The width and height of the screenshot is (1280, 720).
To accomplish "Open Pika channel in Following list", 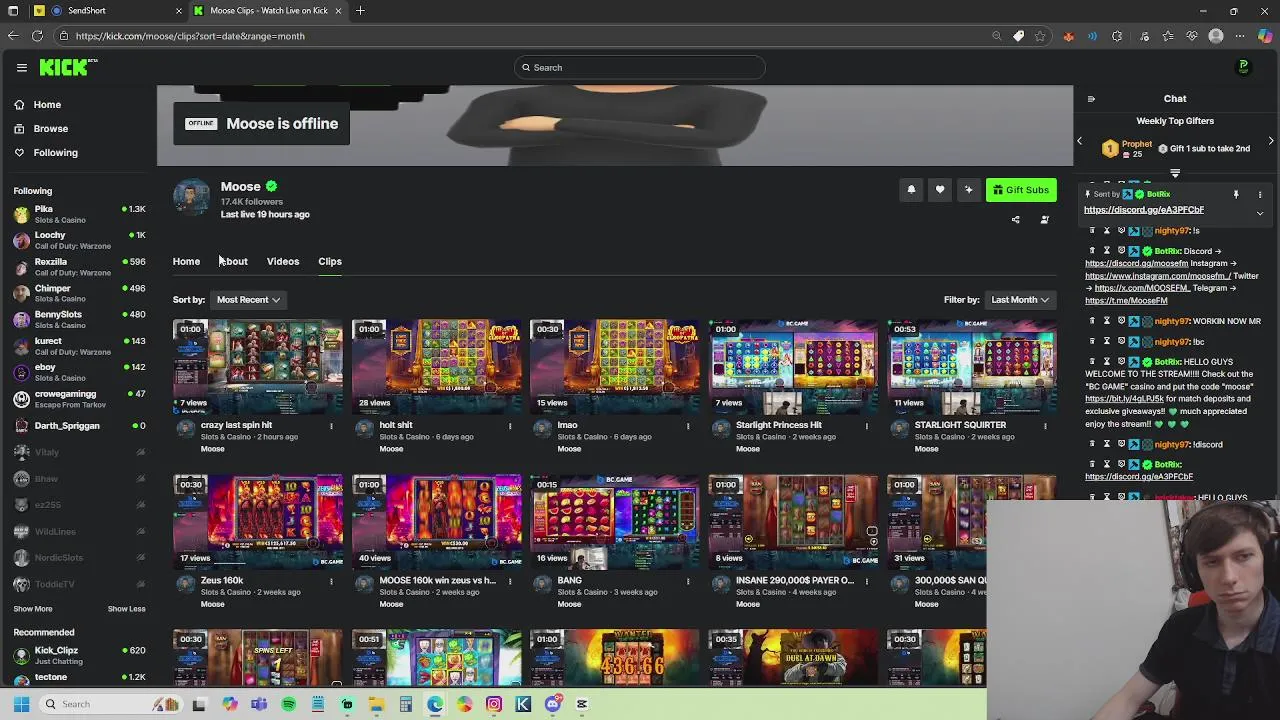I will coord(78,214).
